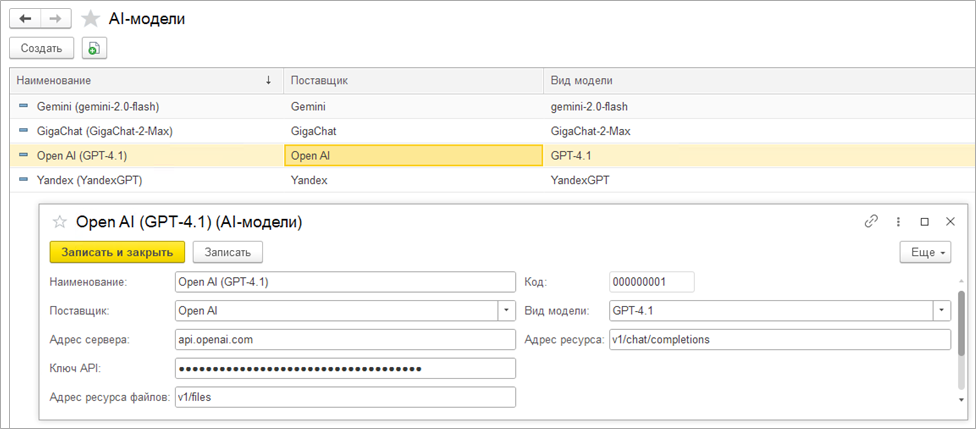Edit the Адрес ресурса файлов field v1/files

pos(345,397)
